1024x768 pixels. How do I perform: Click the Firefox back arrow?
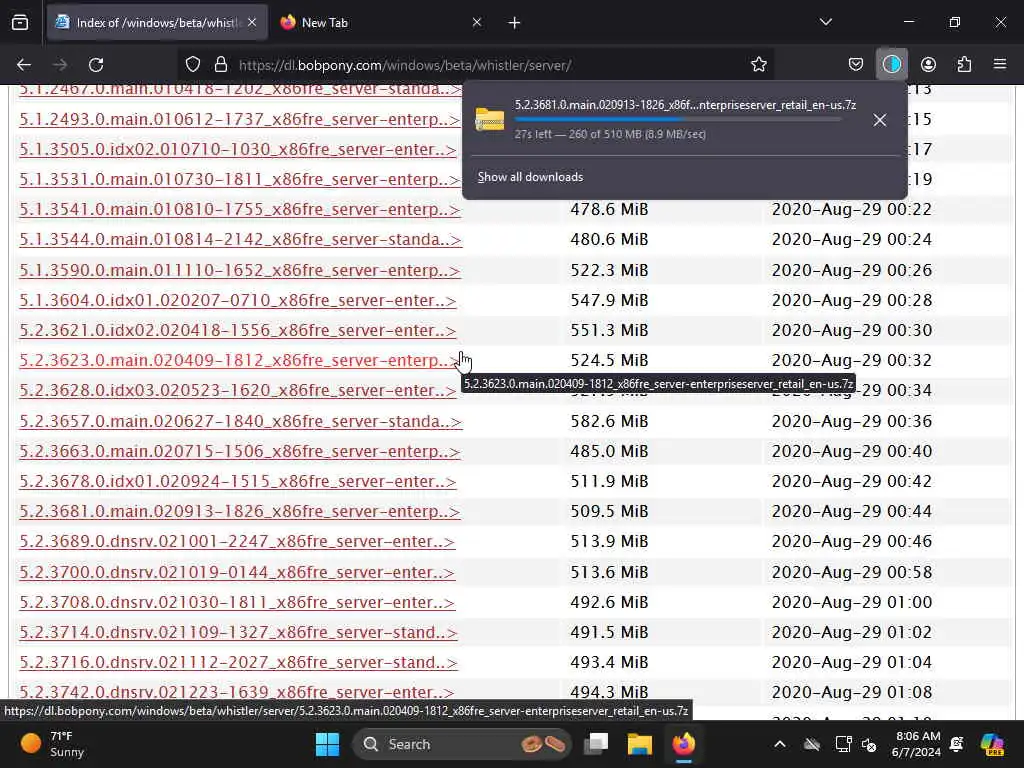[x=24, y=65]
